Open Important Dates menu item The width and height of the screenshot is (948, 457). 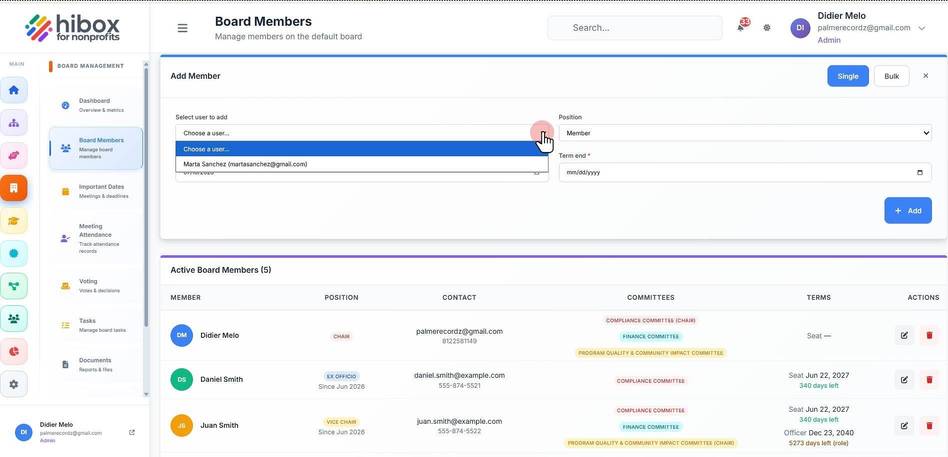tap(96, 191)
